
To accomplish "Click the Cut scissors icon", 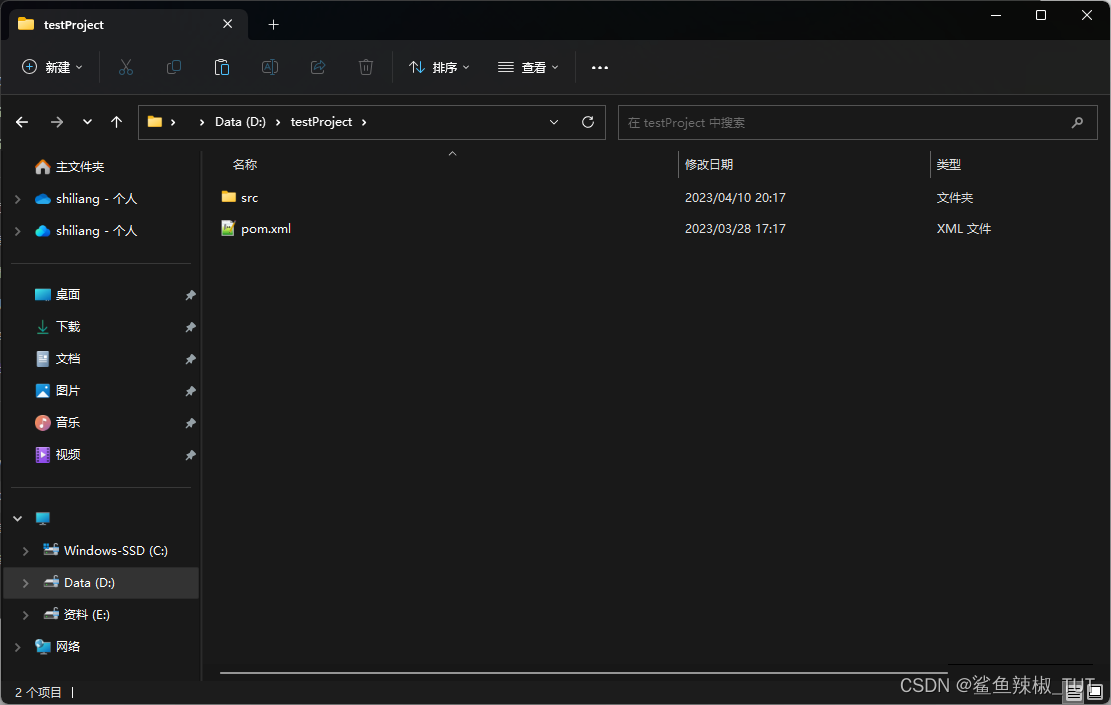I will coord(125,67).
